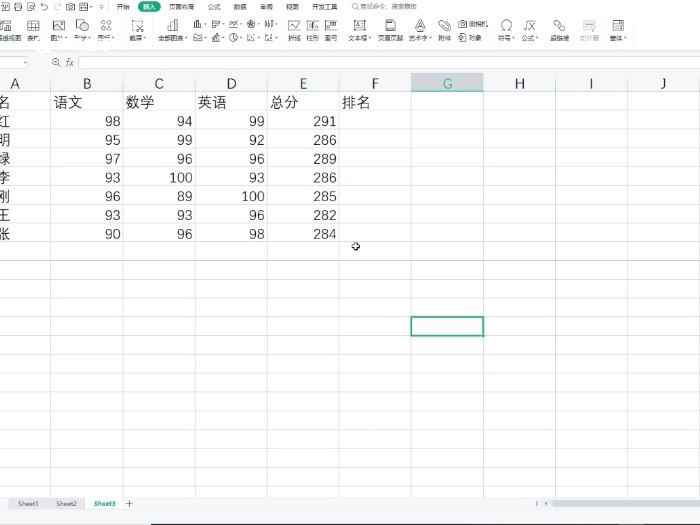Insert a pie chart from the ribbon
The height and width of the screenshot is (525, 700).
tap(233, 38)
